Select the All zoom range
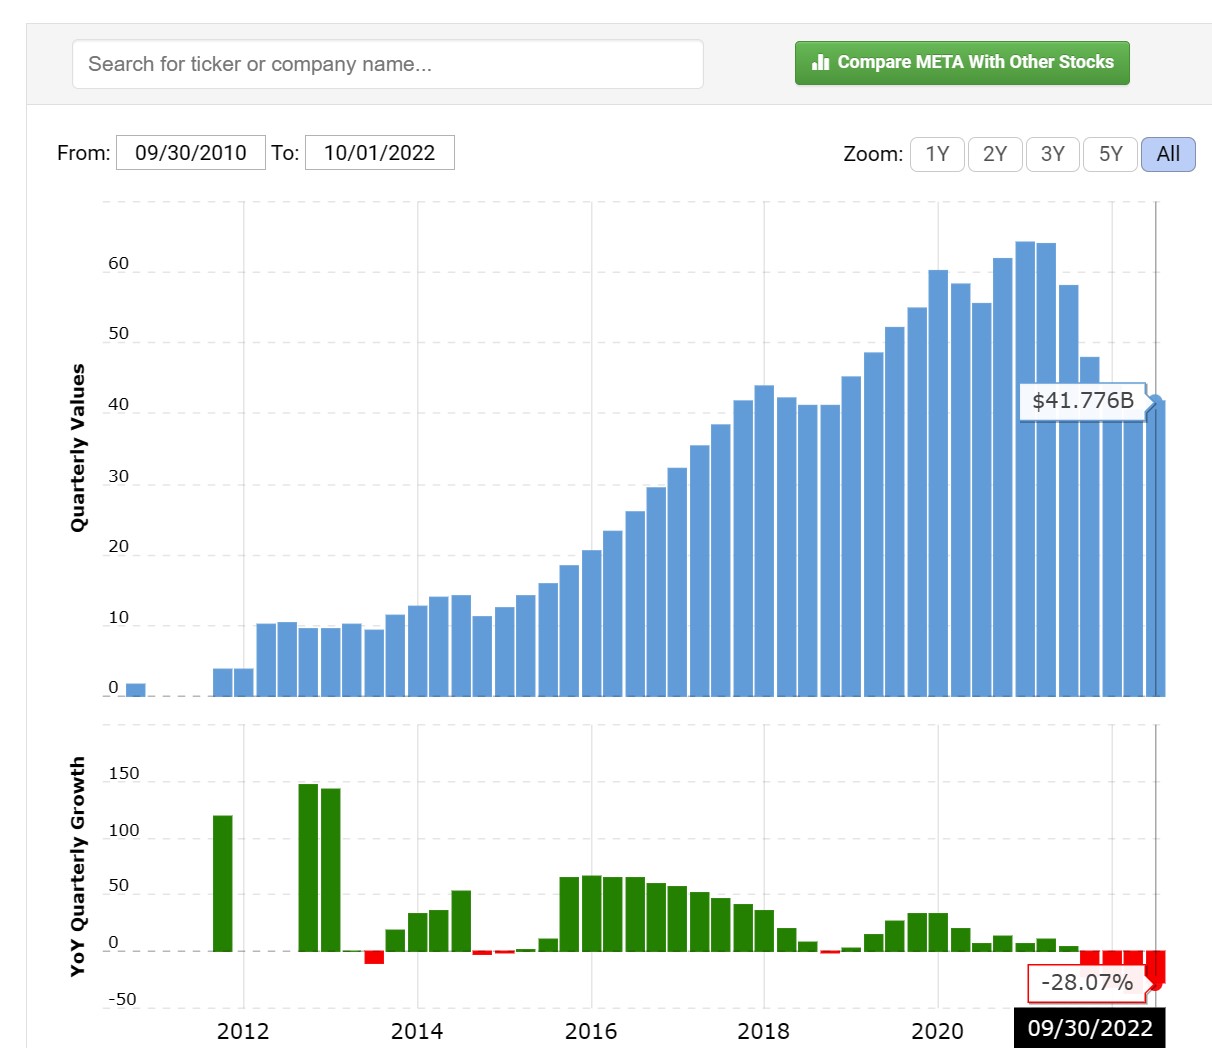Viewport: 1212px width, 1048px height. [1168, 154]
